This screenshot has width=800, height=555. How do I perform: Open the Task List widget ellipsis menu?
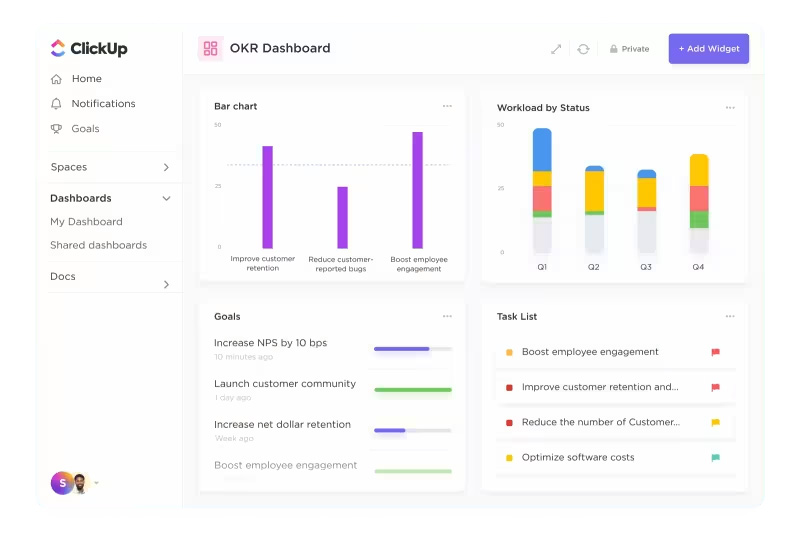[x=730, y=316]
